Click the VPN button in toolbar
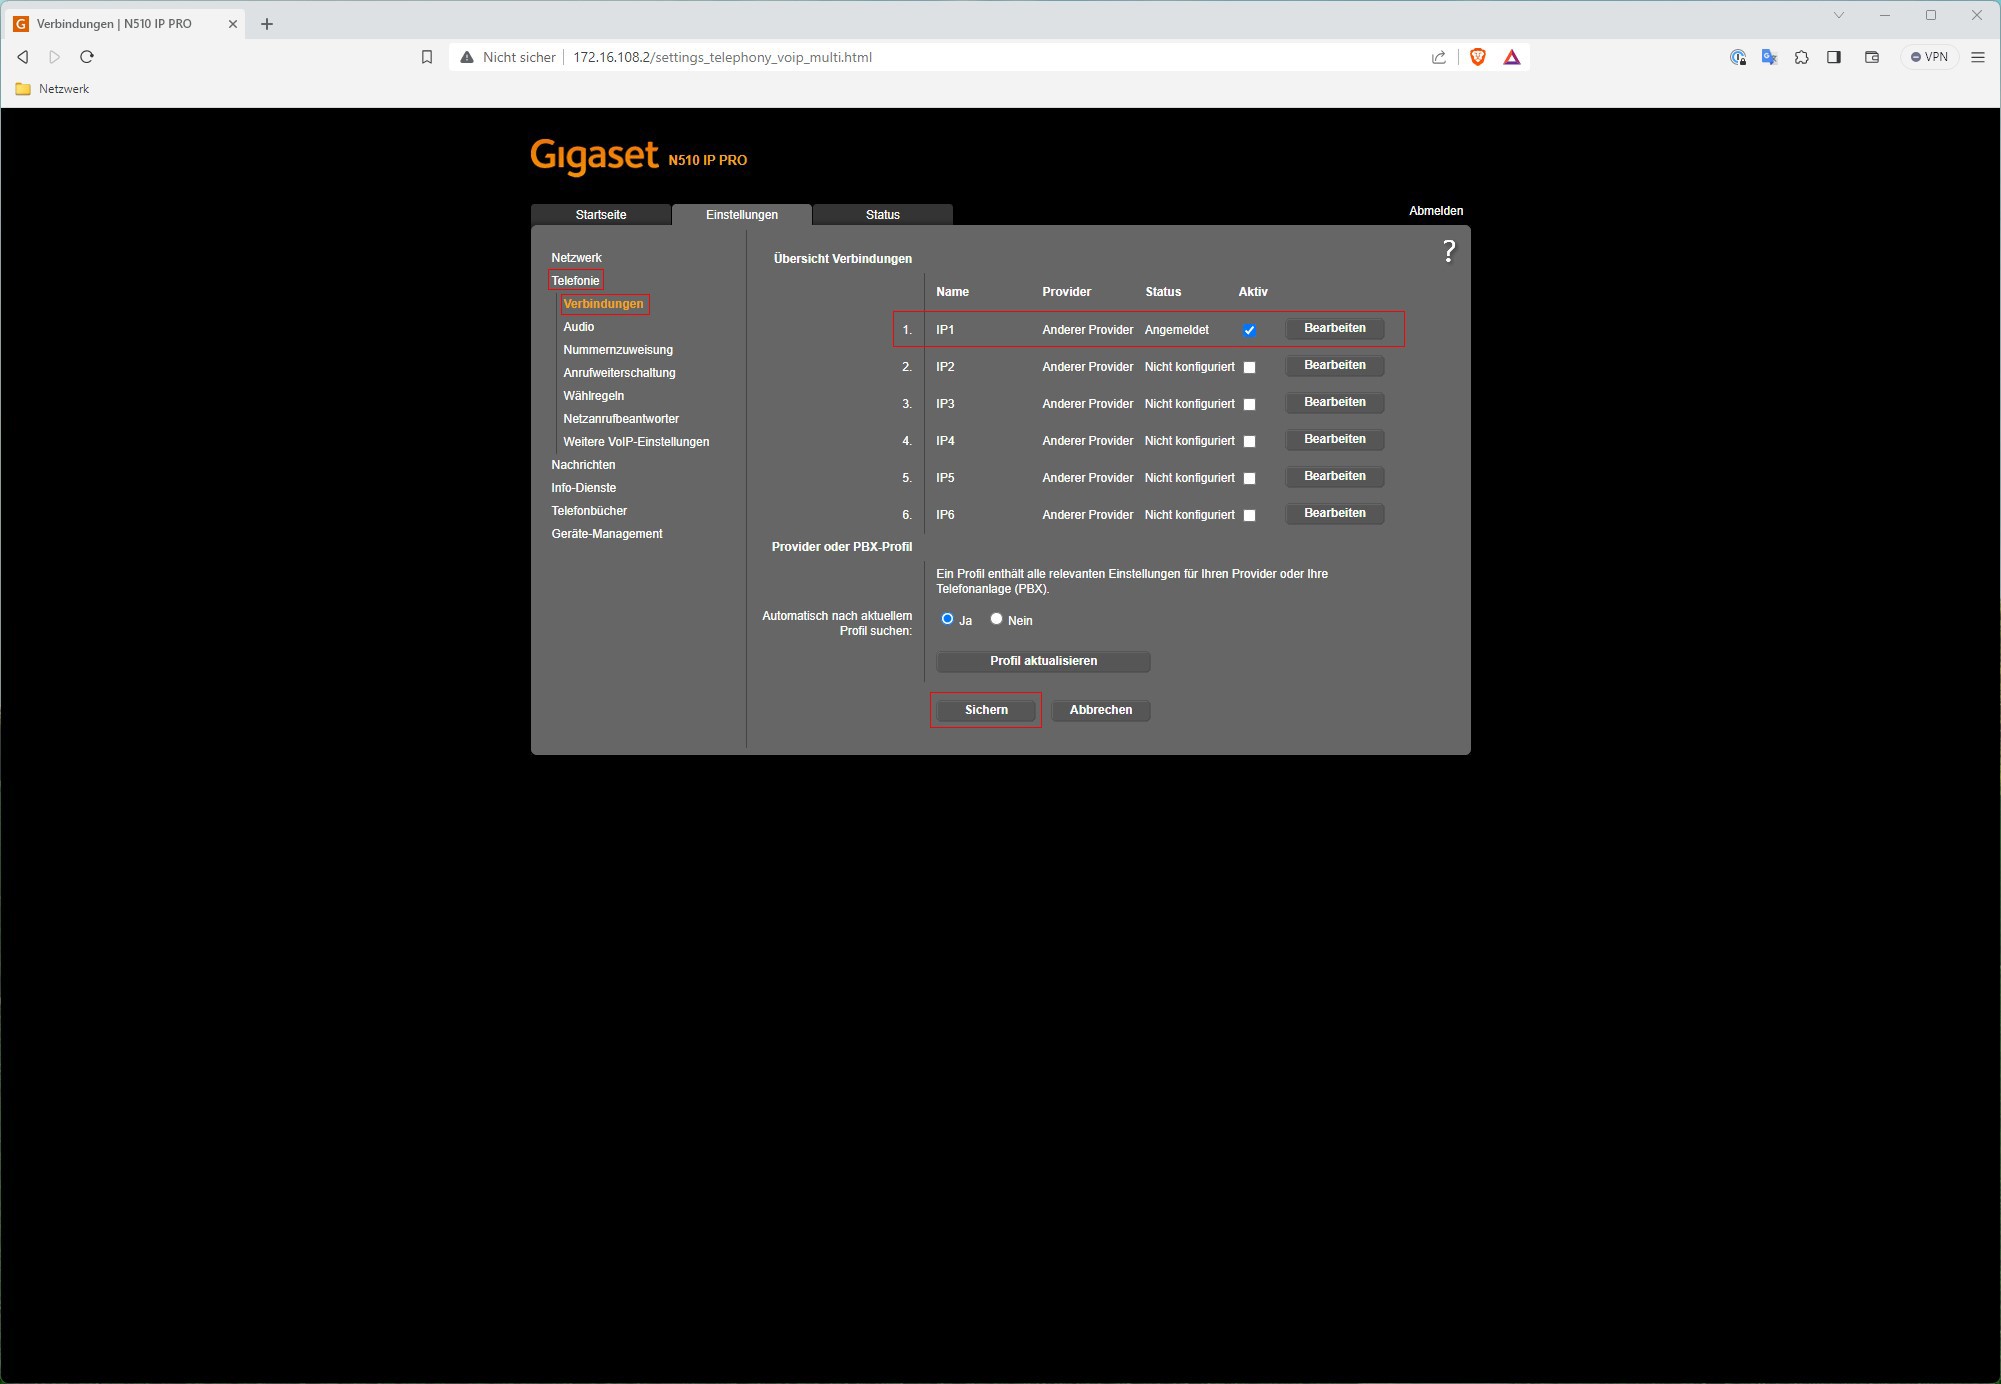 coord(1929,57)
